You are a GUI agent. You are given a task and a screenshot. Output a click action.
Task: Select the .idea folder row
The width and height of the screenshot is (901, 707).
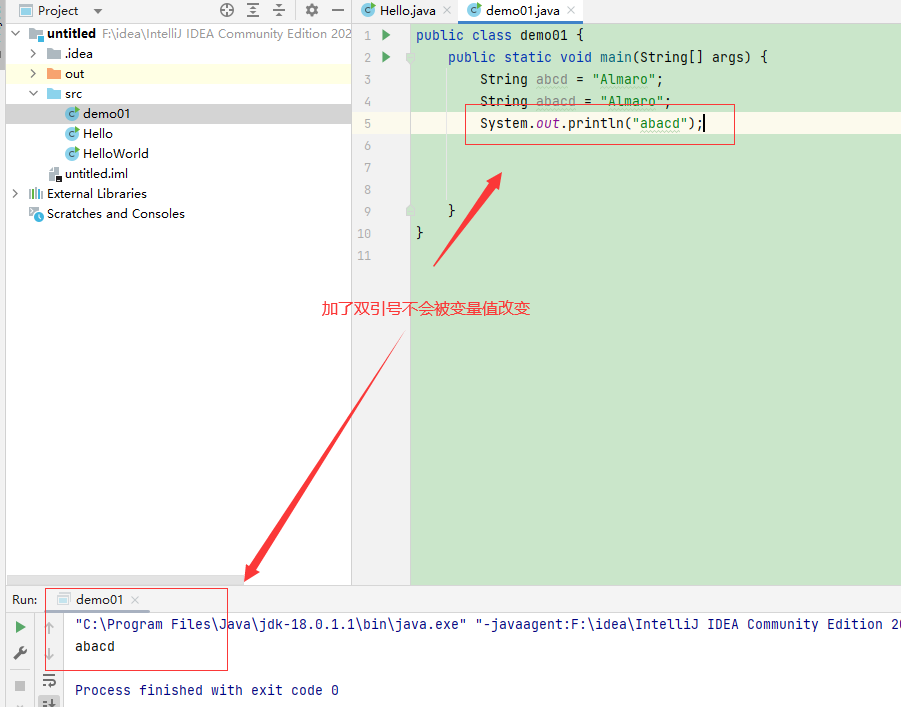pos(178,53)
